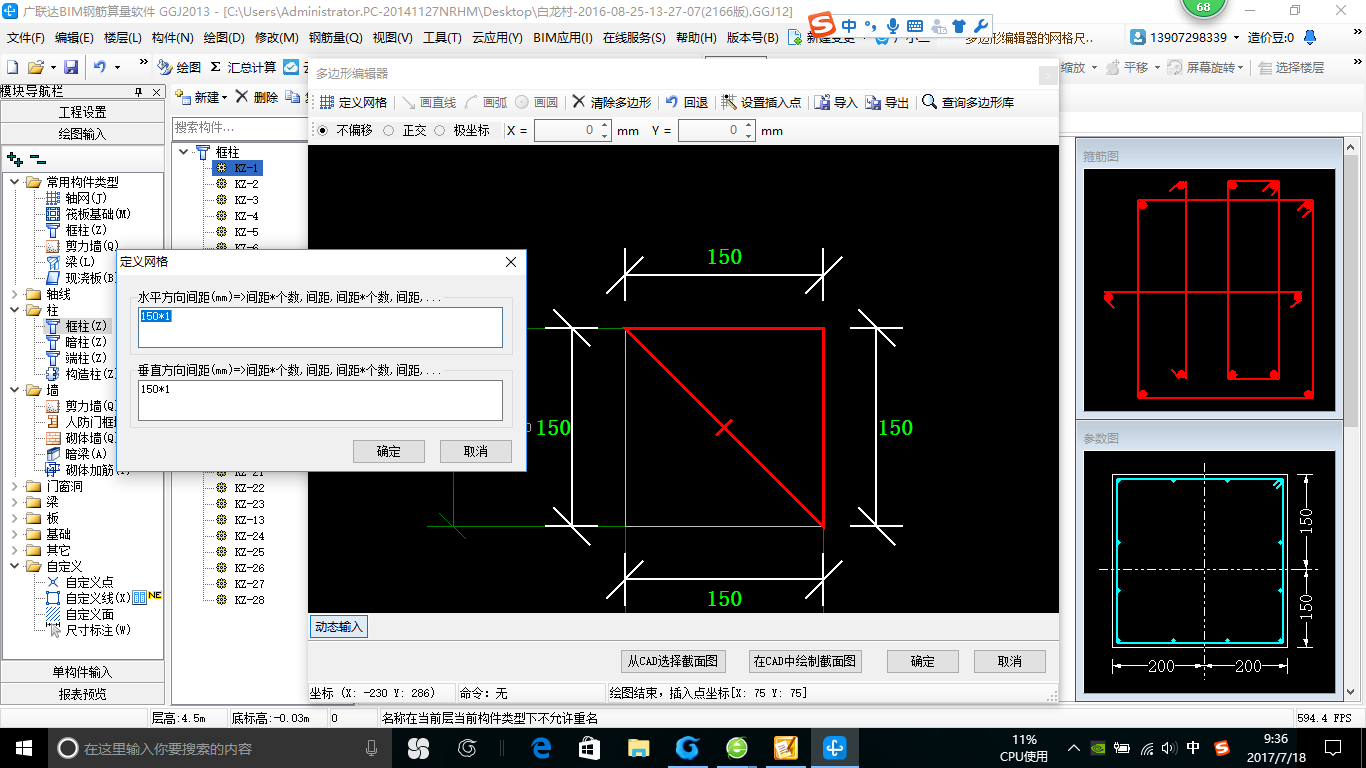
Task: Pin the 模块导航栏 panel
Action: pyautogui.click(x=138, y=91)
